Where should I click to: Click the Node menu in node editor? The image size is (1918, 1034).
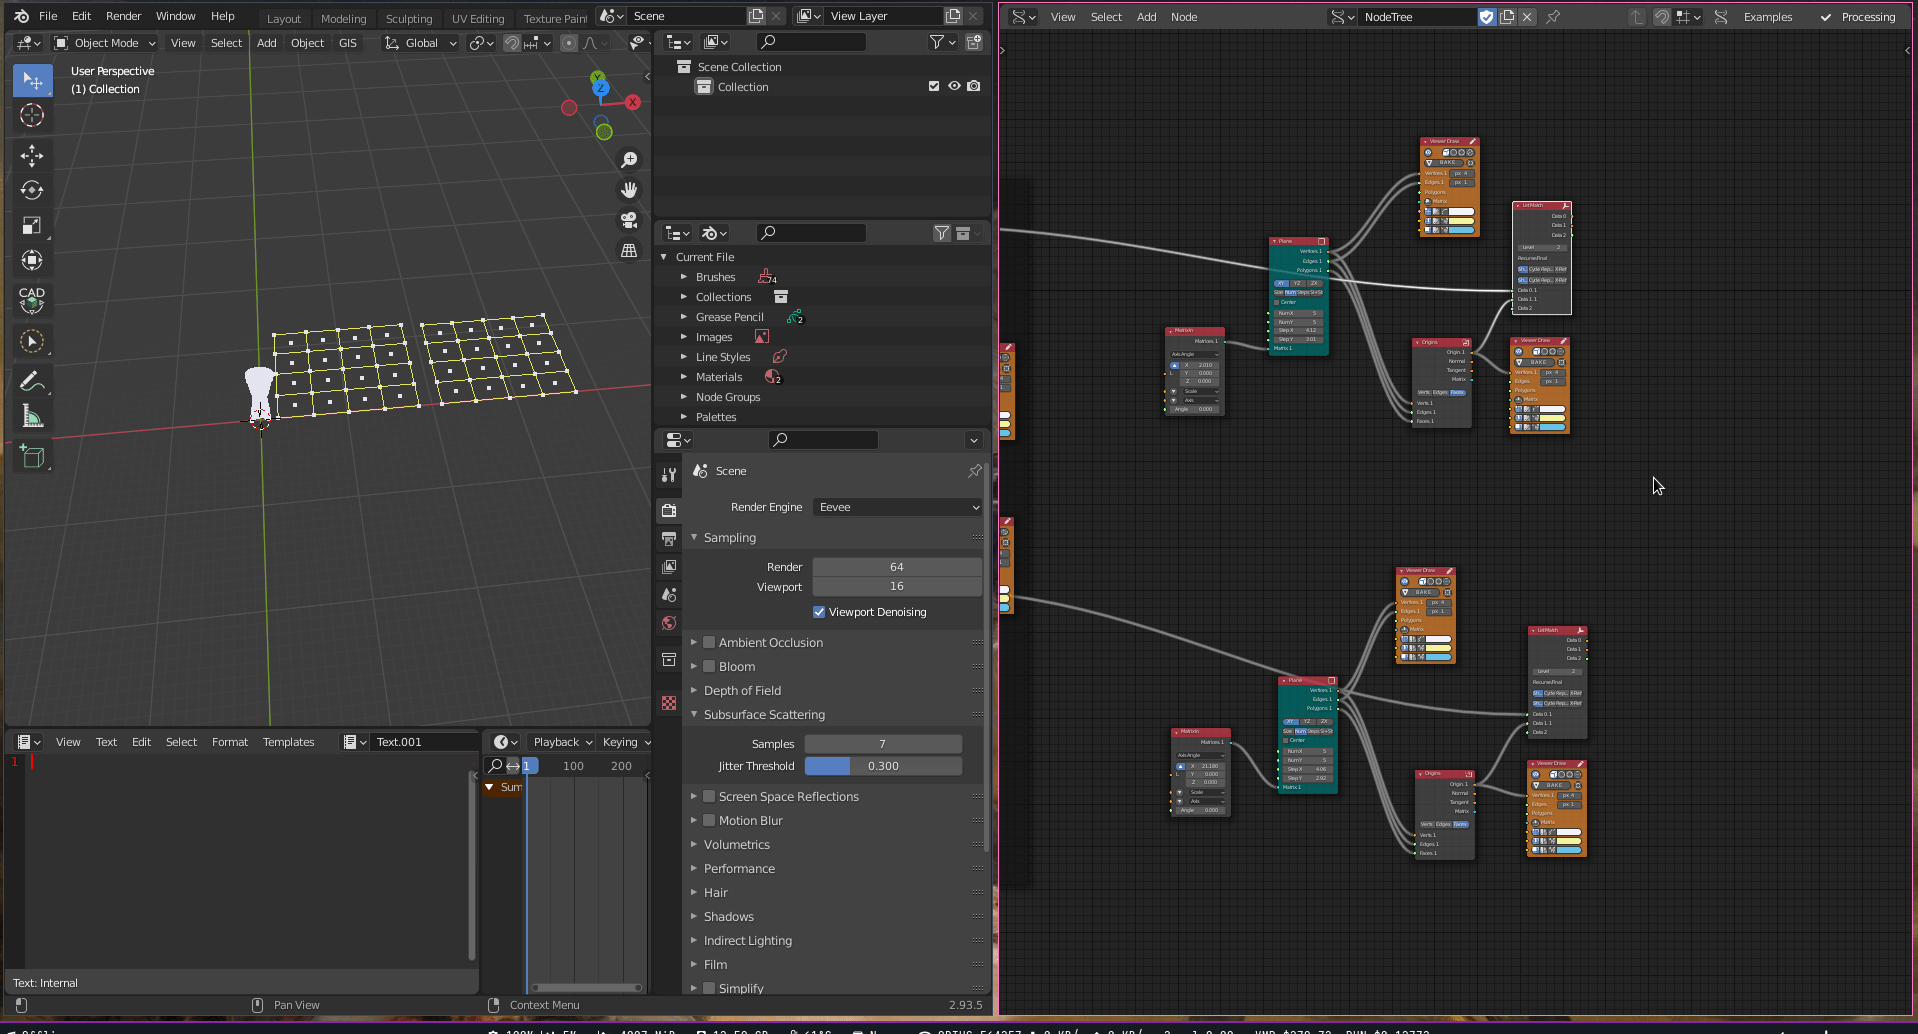1184,17
